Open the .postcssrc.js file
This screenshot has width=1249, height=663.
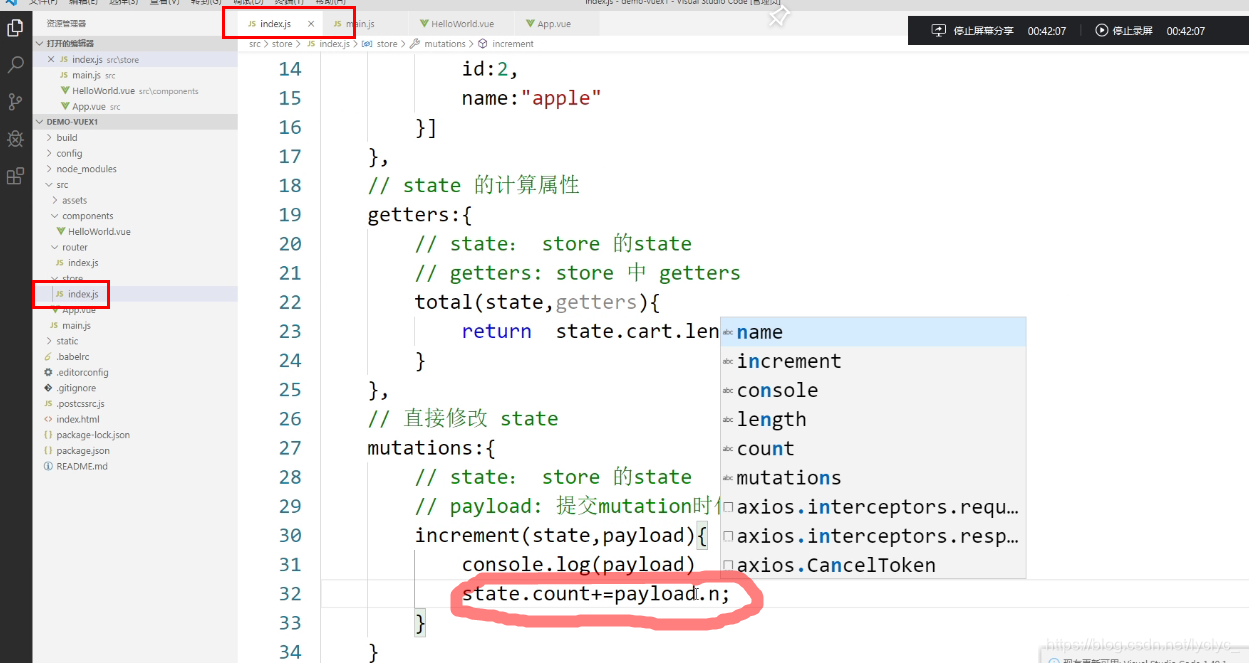click(x=80, y=404)
